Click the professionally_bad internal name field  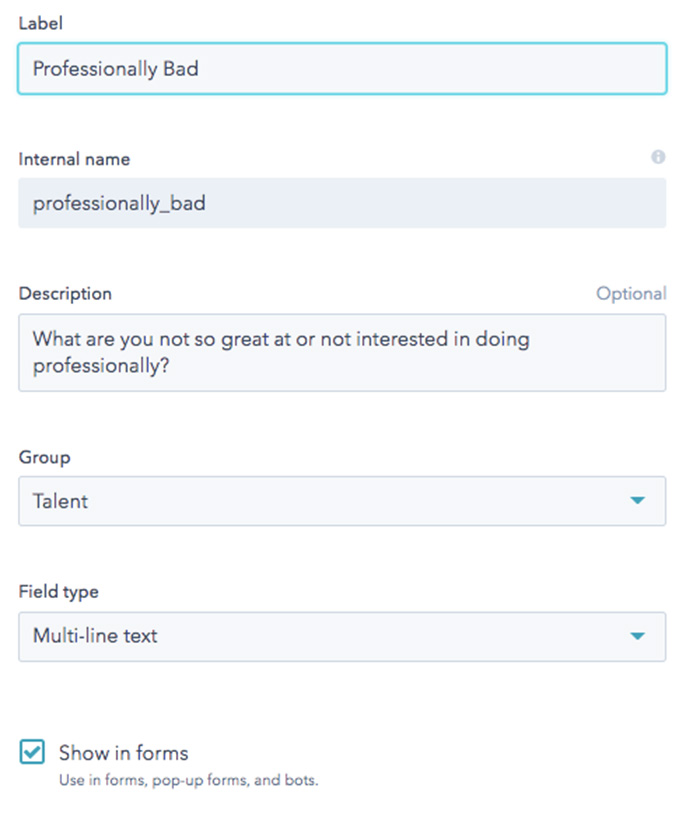point(342,203)
